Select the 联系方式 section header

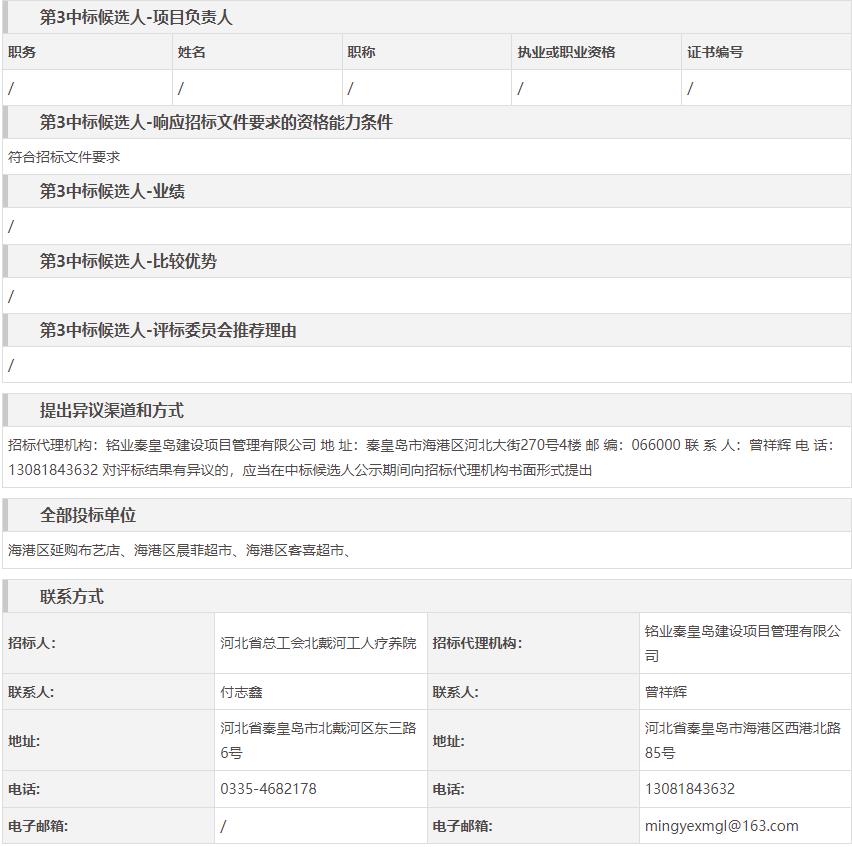[x=72, y=597]
